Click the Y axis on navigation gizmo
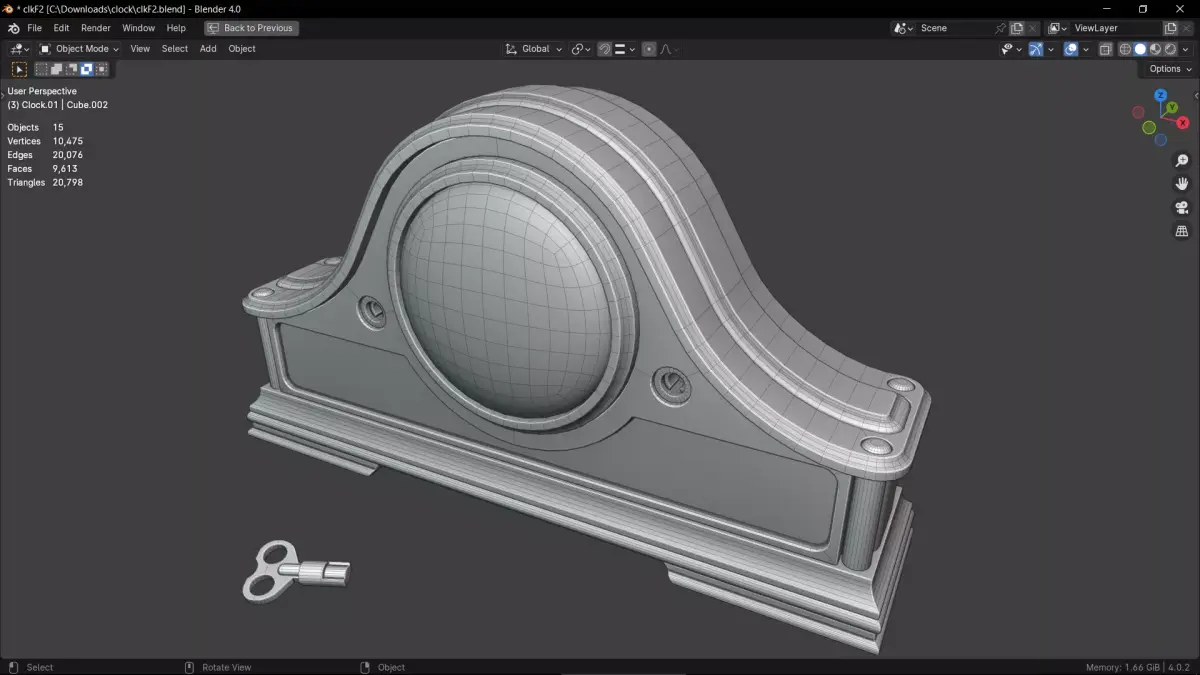This screenshot has height=675, width=1200. pyautogui.click(x=1172, y=107)
